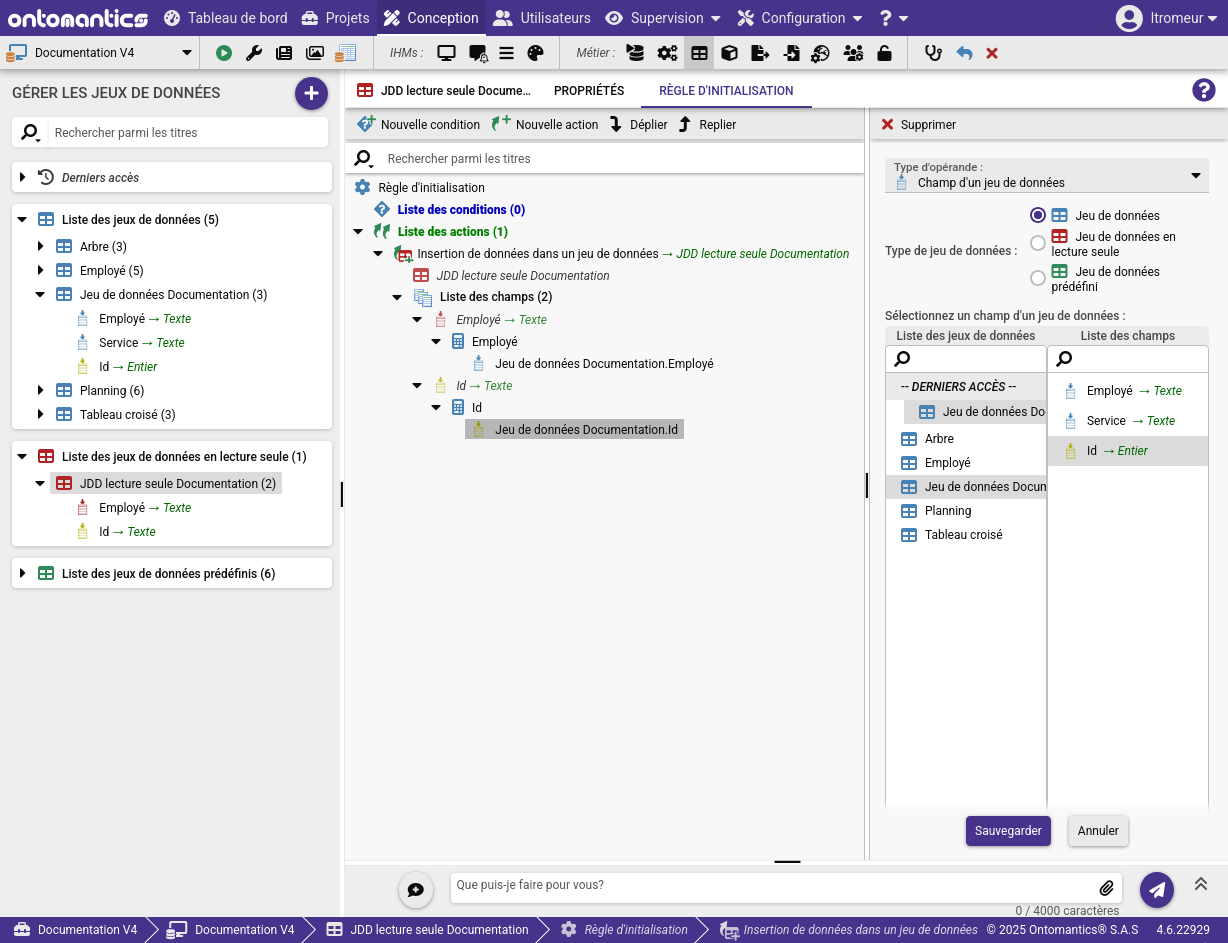1228x943 pixels.
Task: Open the desktop screen IHM icon
Action: point(447,53)
